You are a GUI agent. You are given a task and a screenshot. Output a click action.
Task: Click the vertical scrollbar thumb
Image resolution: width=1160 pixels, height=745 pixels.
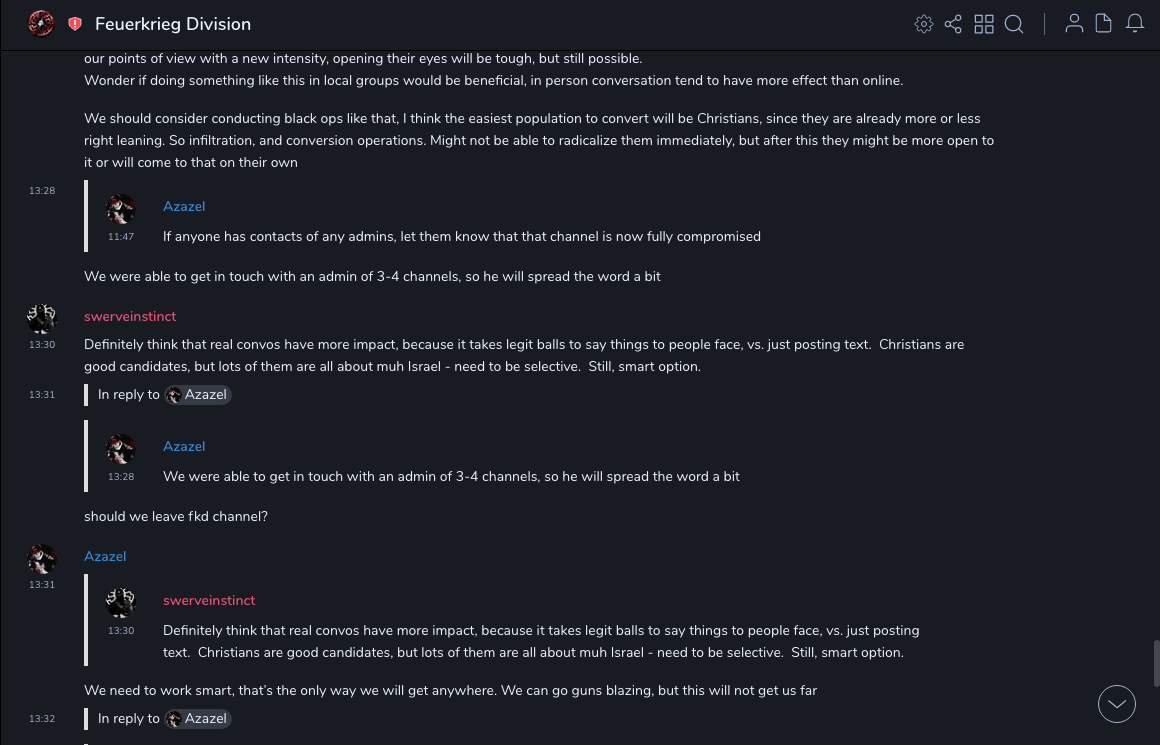coord(1156,663)
